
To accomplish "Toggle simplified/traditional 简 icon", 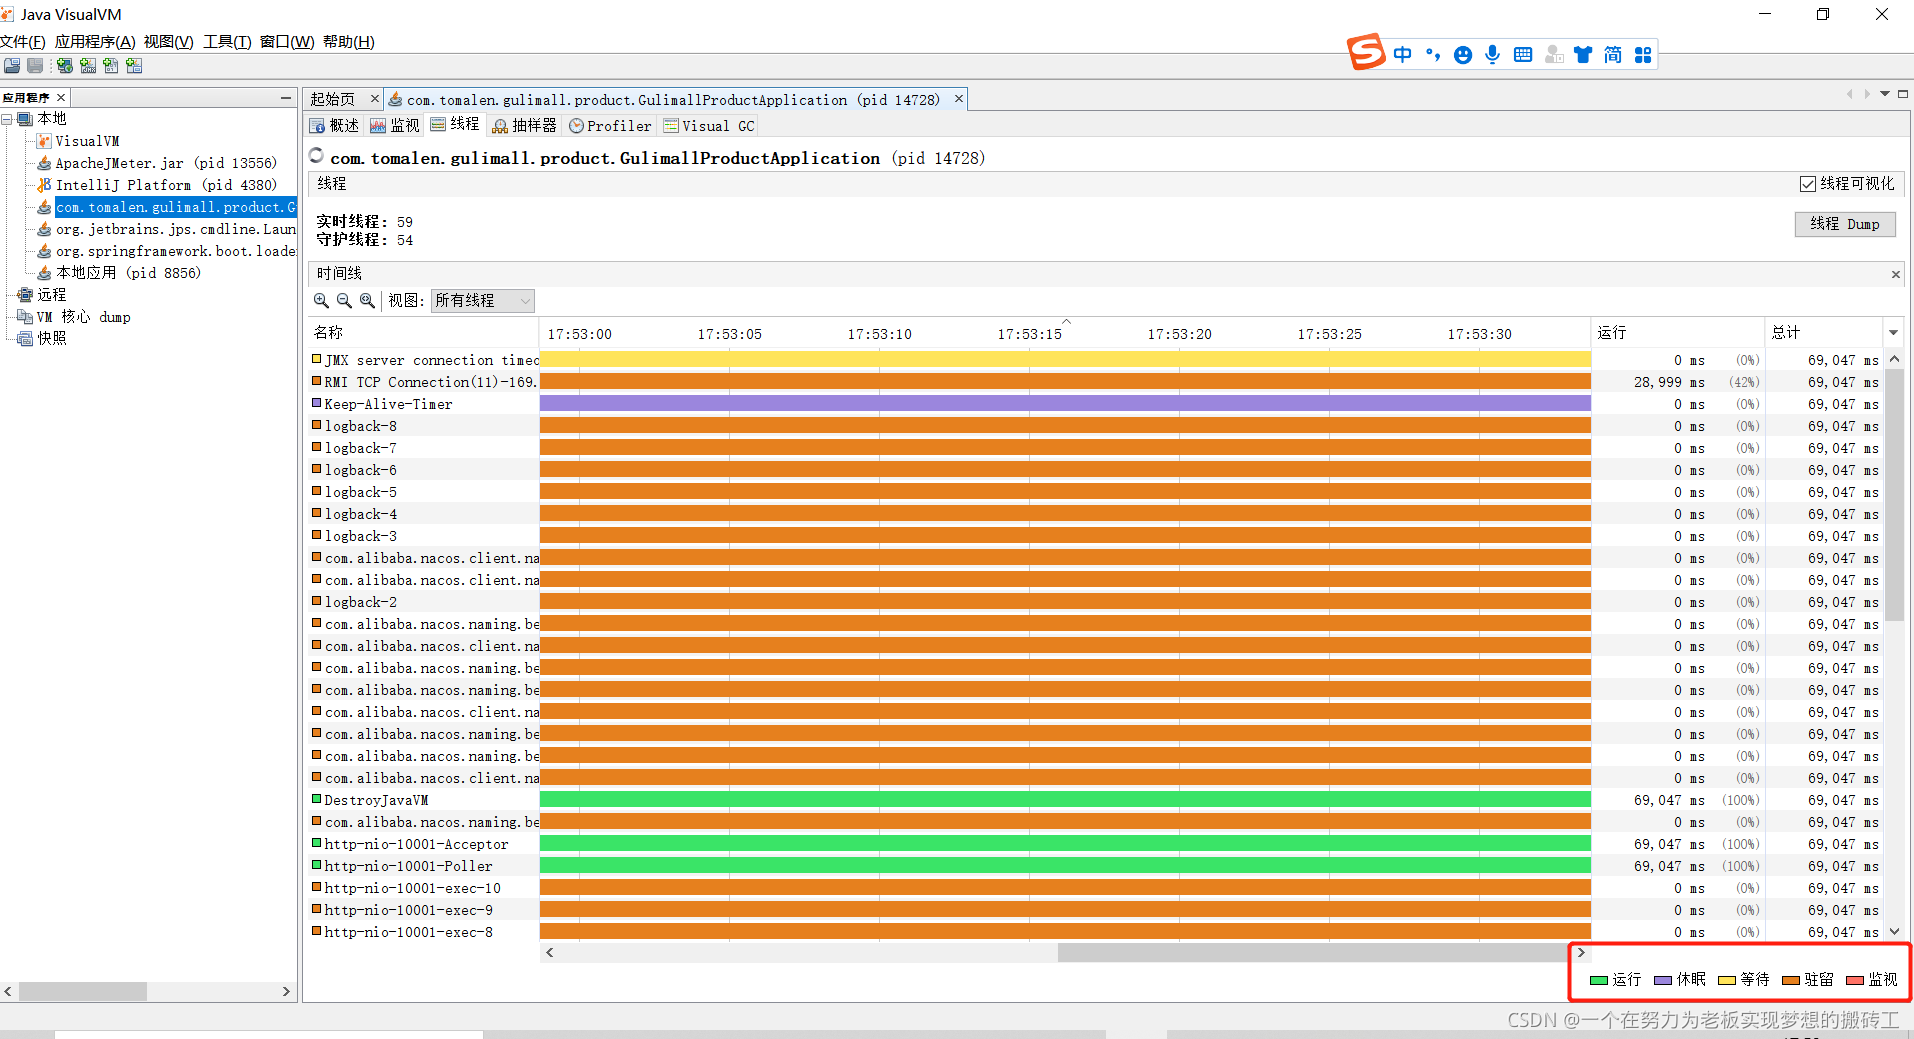I will 1613,55.
